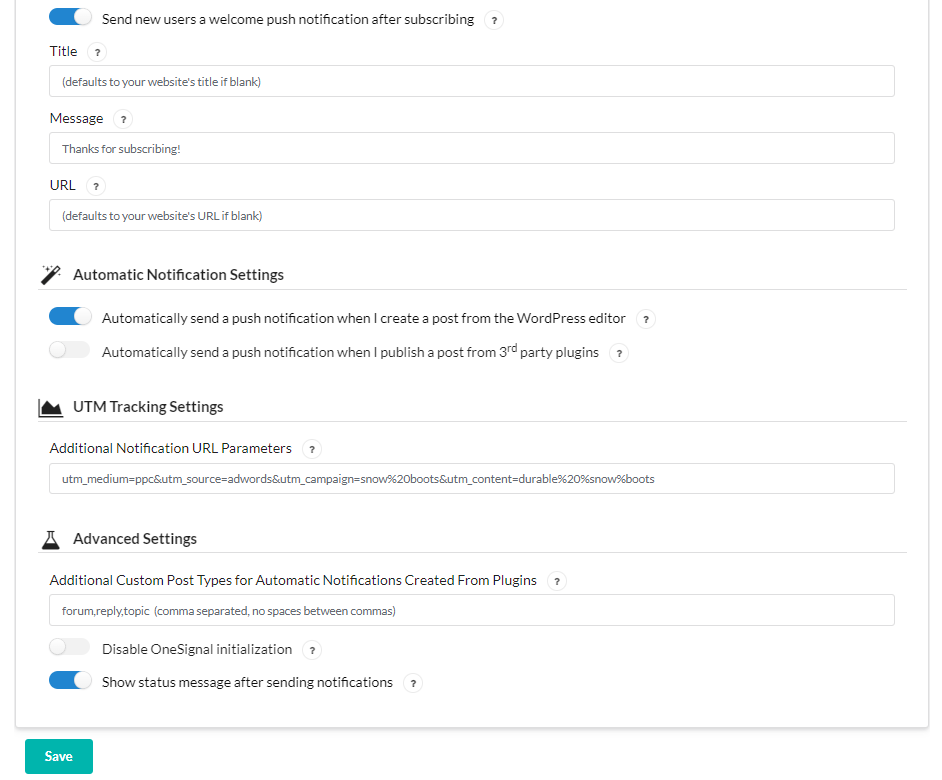Open help for Additional Custom Post Types
942x780 pixels.
click(x=557, y=581)
